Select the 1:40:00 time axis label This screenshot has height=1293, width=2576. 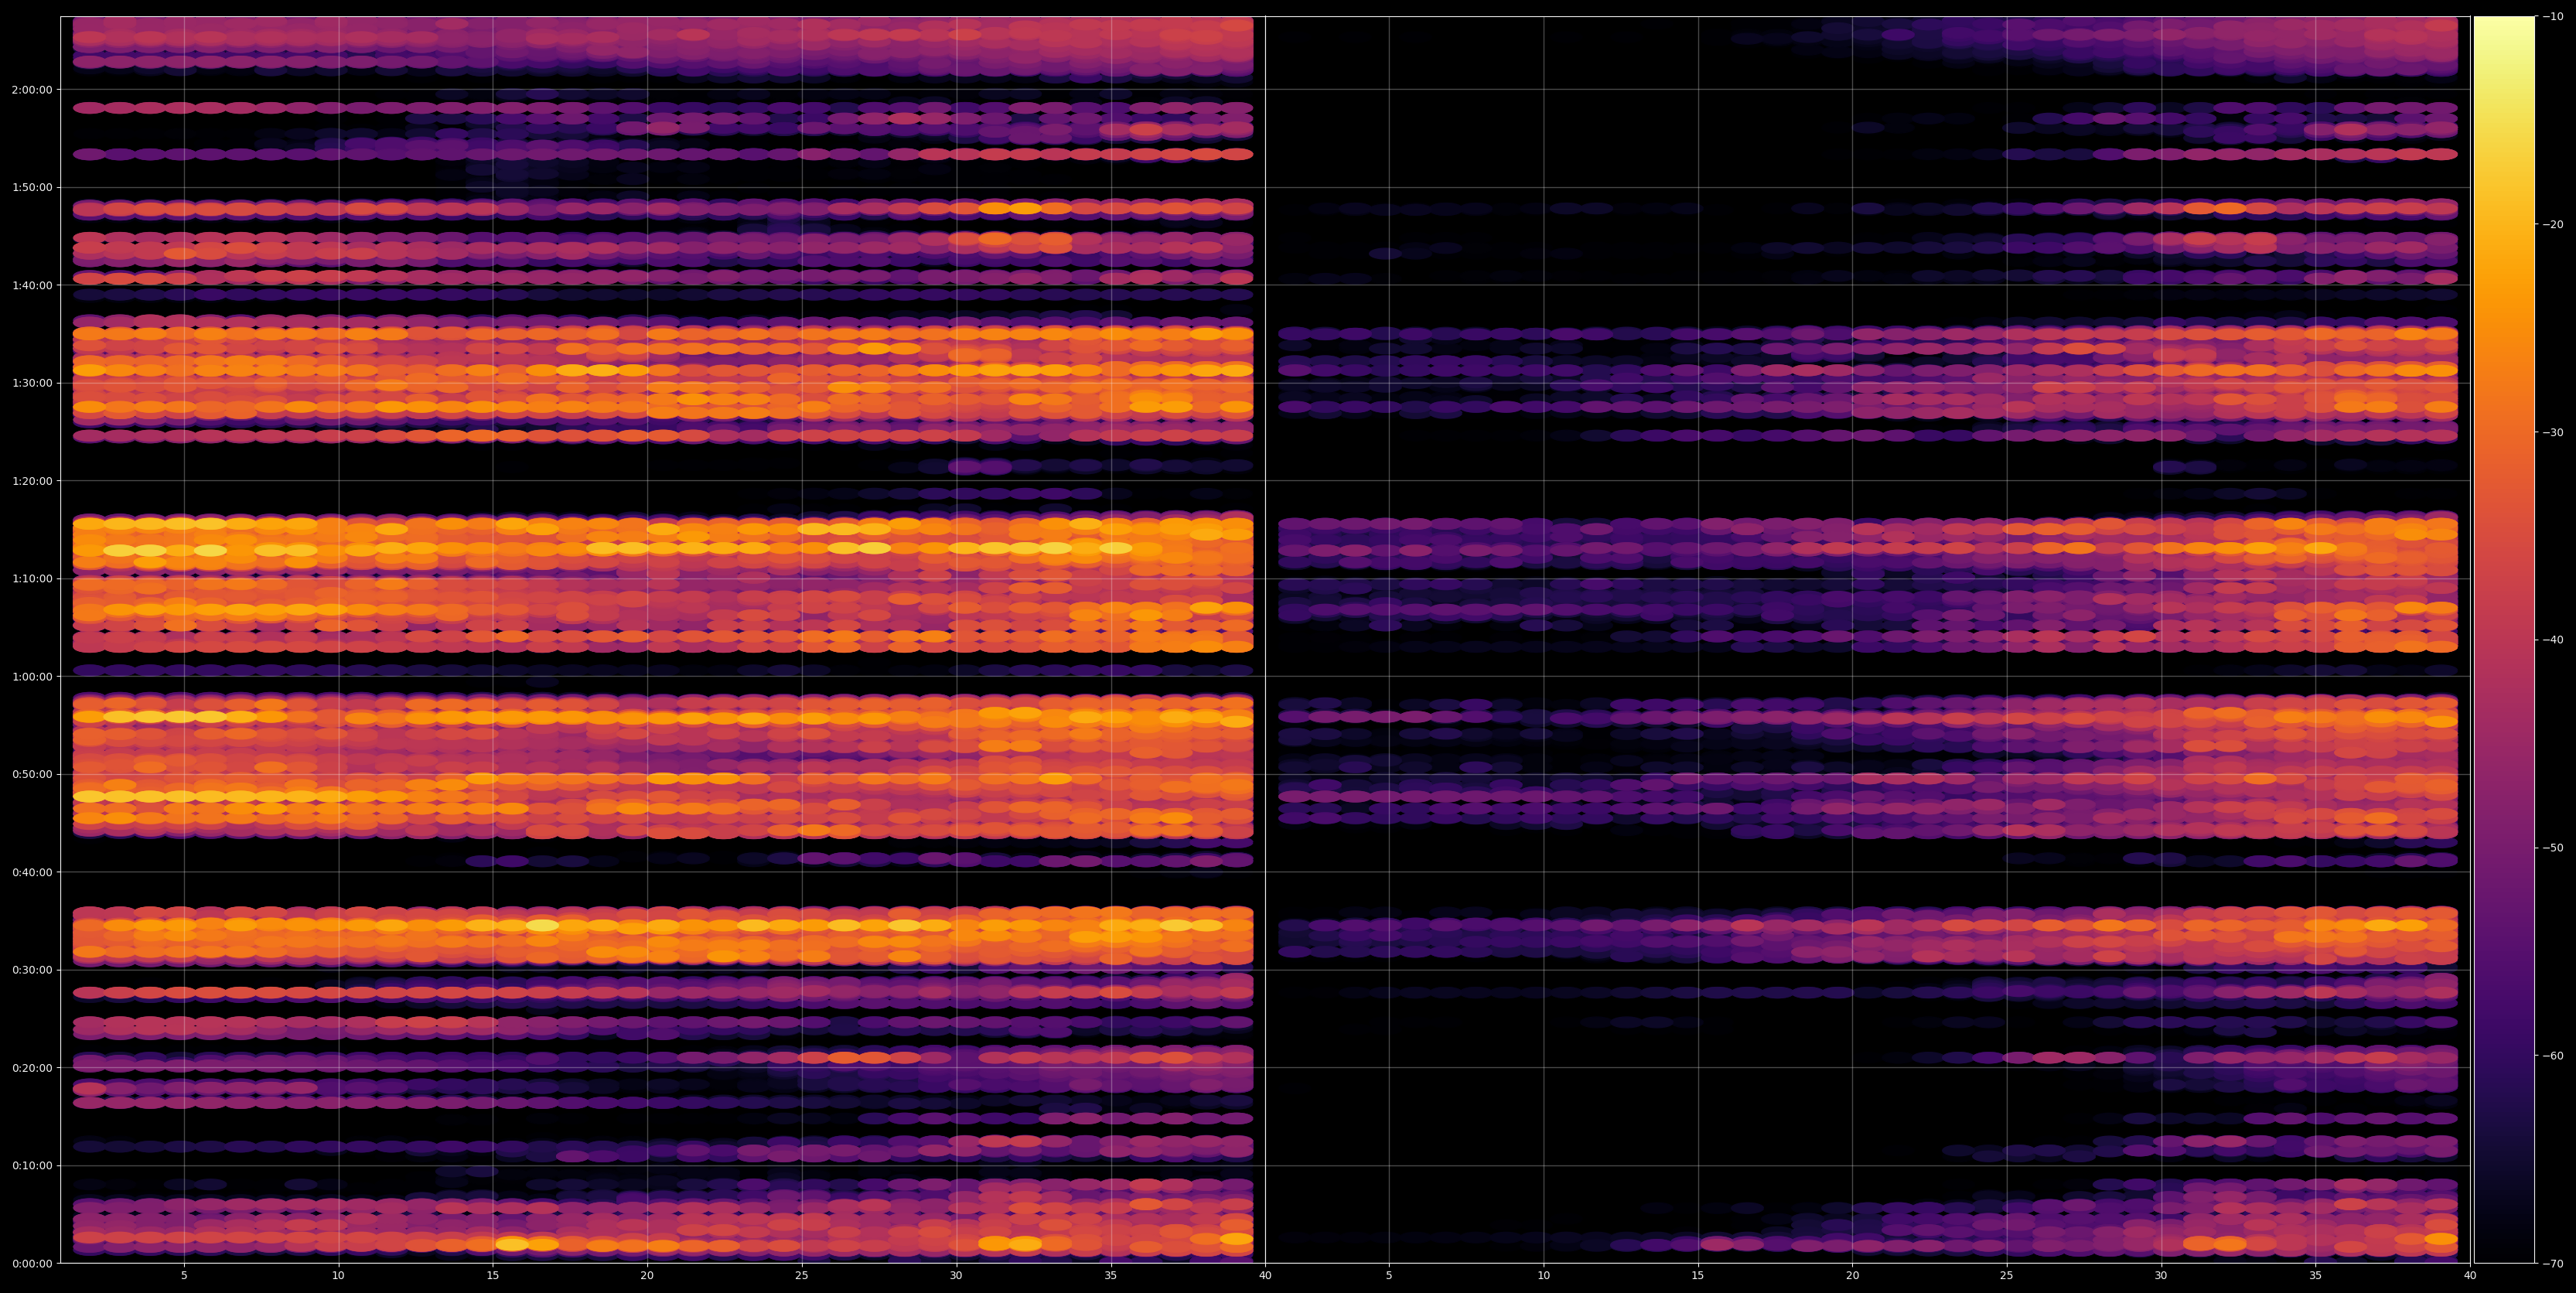[x=31, y=285]
